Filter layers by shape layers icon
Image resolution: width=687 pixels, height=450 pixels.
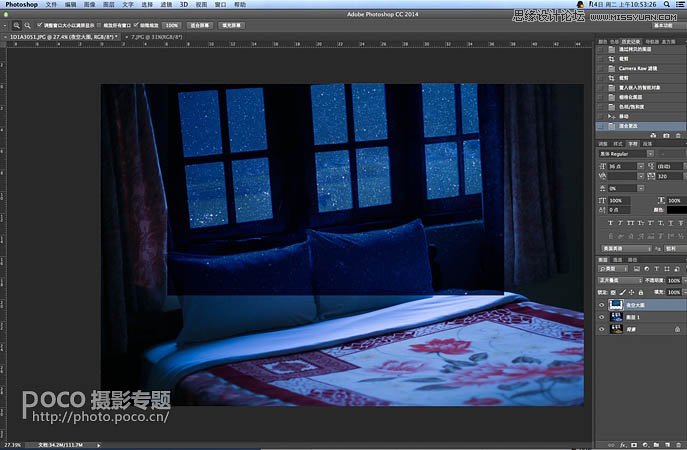(x=666, y=269)
